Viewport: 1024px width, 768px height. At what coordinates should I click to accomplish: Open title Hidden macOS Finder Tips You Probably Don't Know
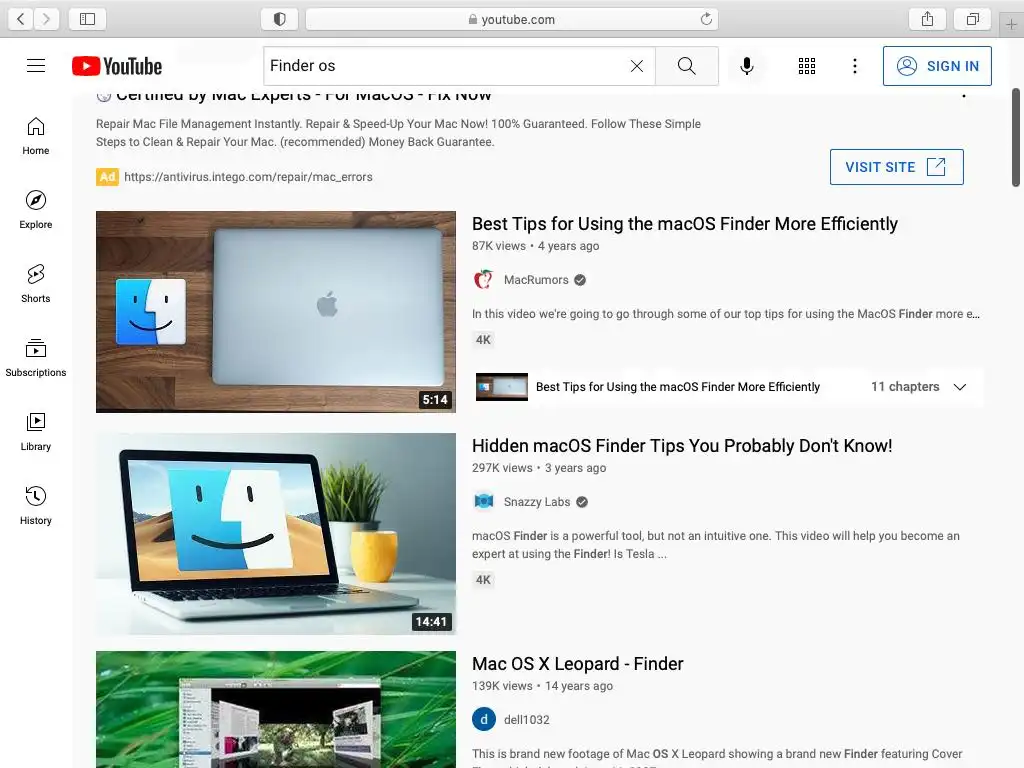pyautogui.click(x=682, y=446)
